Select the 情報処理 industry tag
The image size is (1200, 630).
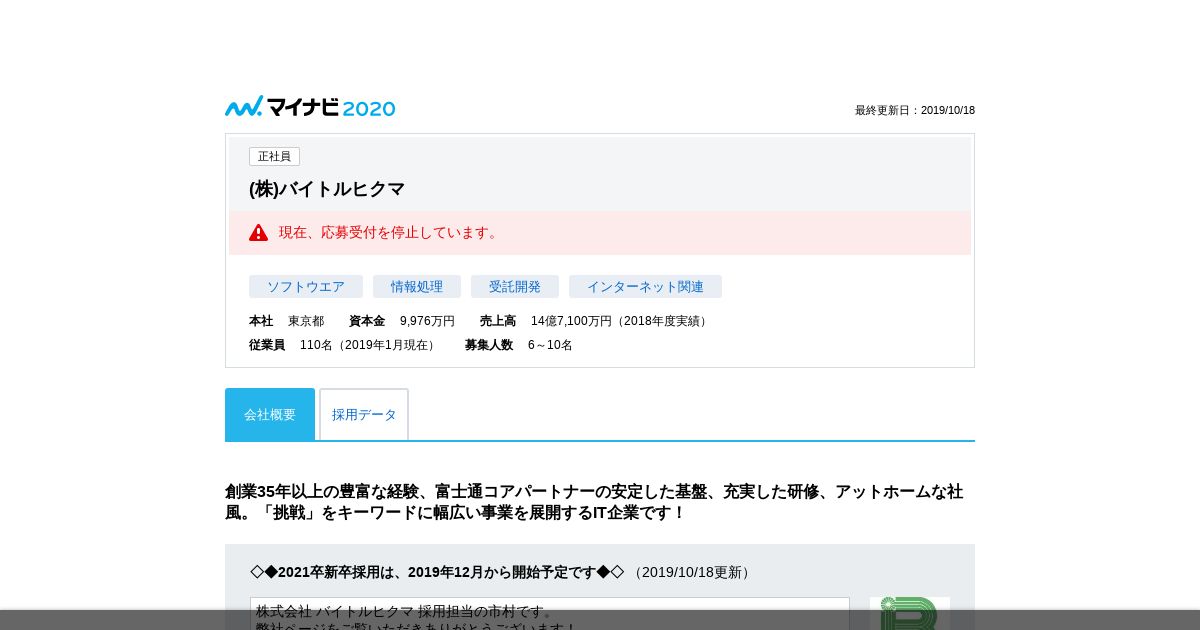coord(417,287)
